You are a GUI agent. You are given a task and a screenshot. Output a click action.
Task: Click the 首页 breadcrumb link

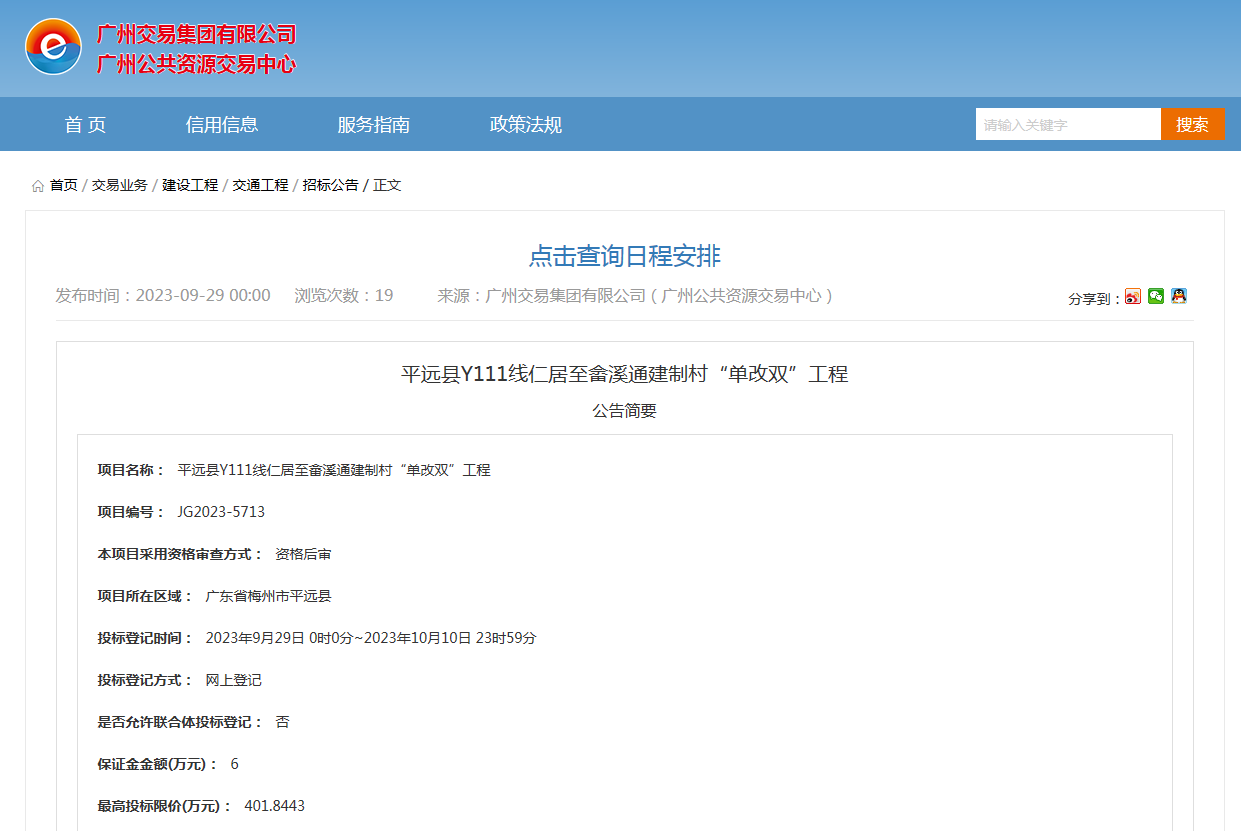tap(62, 184)
